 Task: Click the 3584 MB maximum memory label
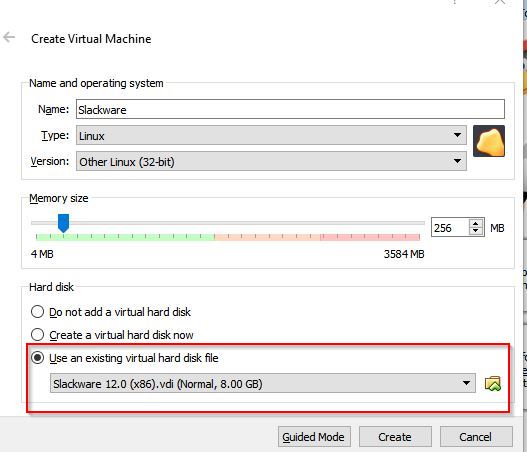[404, 254]
